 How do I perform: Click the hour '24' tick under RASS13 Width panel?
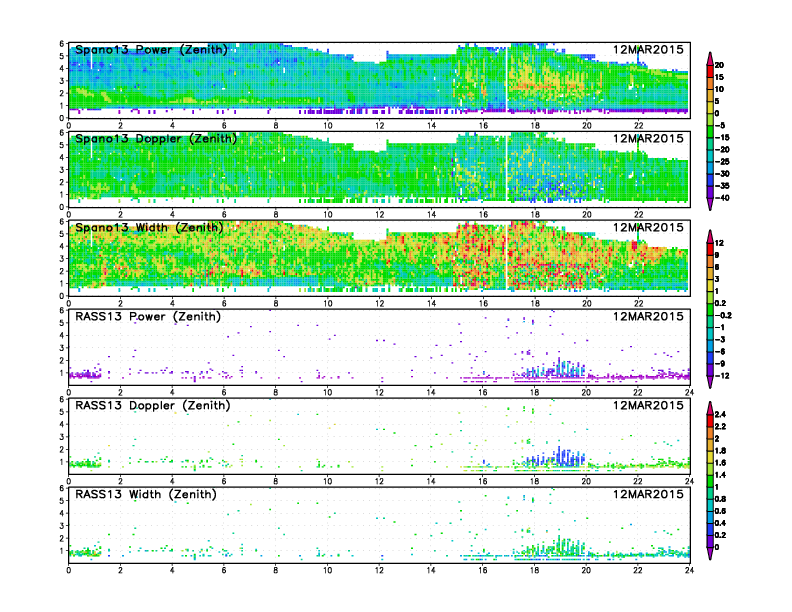pyautogui.click(x=690, y=570)
